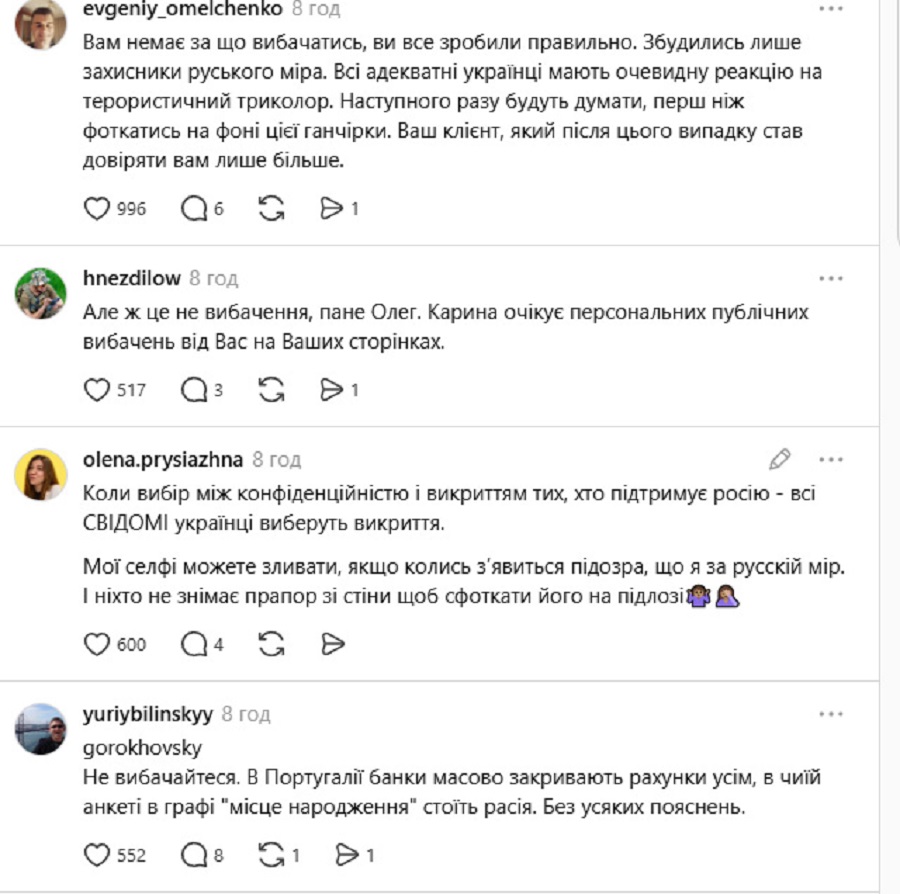This screenshot has height=894, width=900.
Task: Open yuriybilinskyy's profile picture
Action: coord(41,731)
